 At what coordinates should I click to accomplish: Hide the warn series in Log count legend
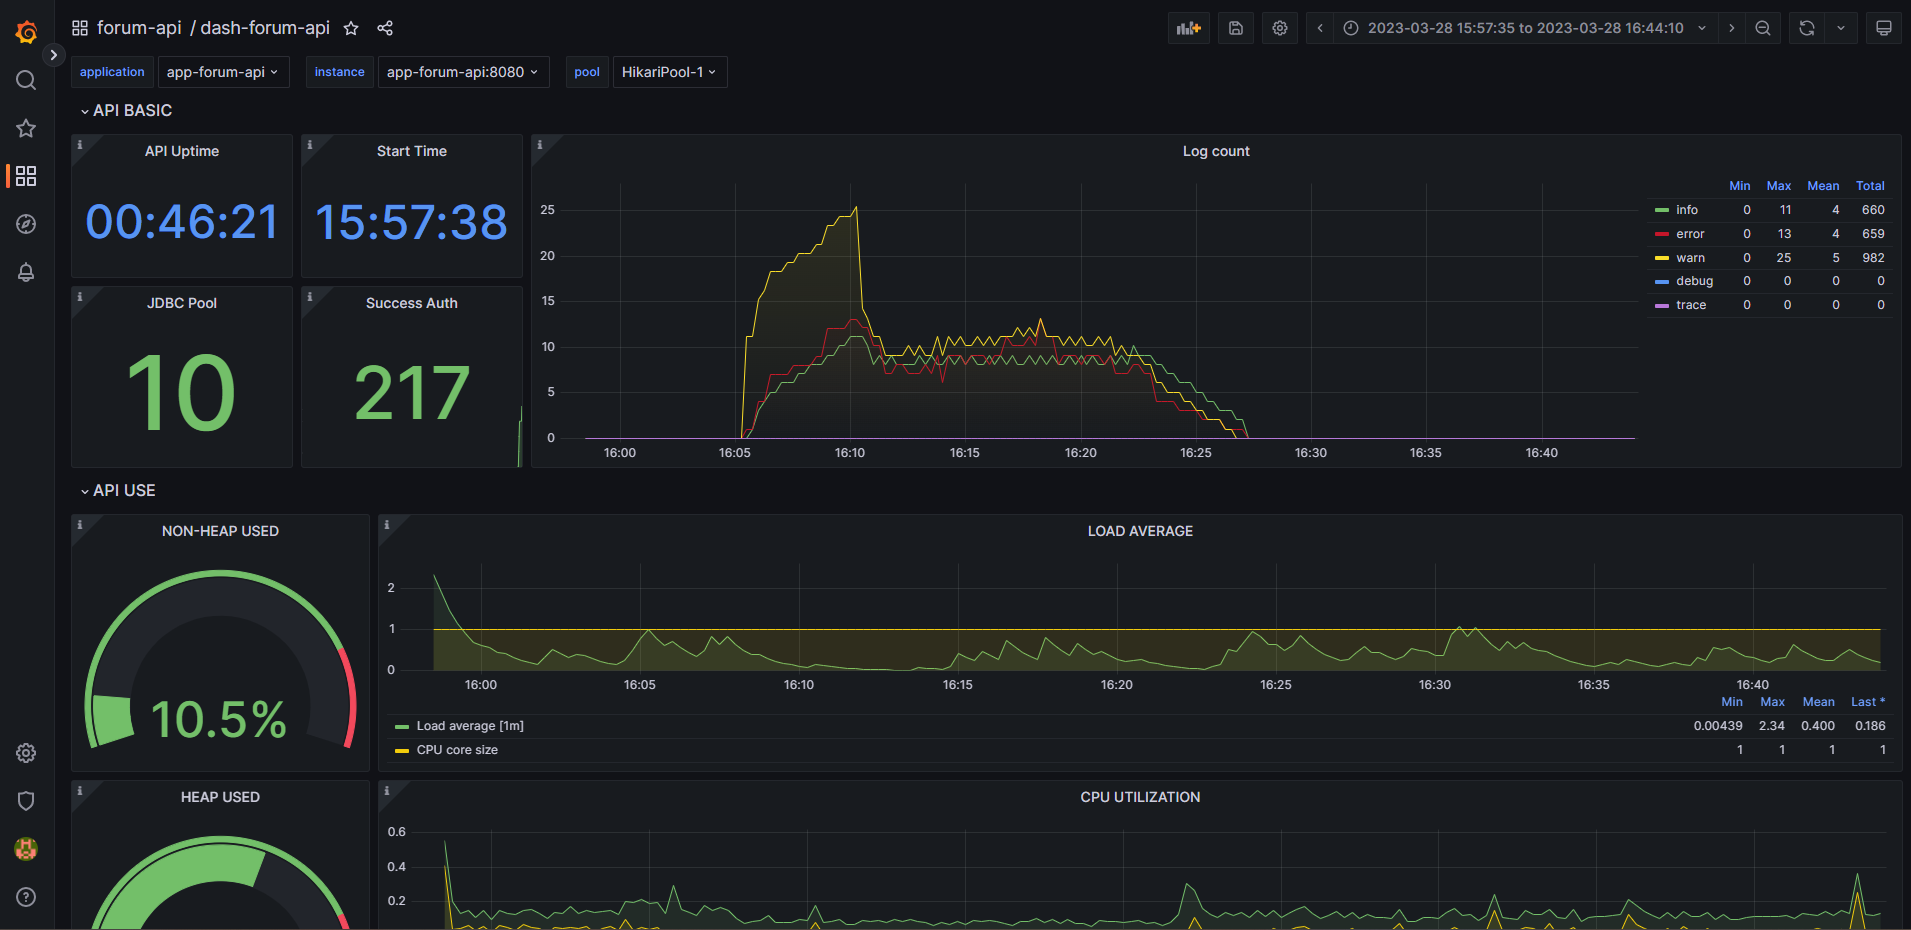pos(1689,257)
